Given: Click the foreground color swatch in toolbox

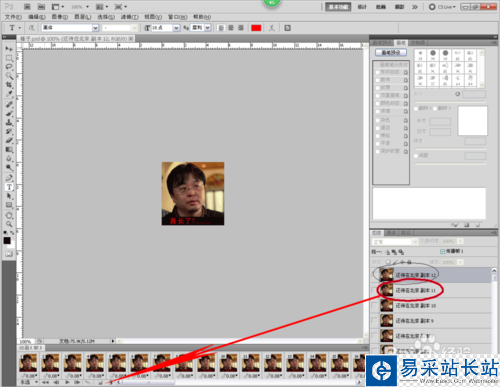Looking at the screenshot, I should (7, 241).
